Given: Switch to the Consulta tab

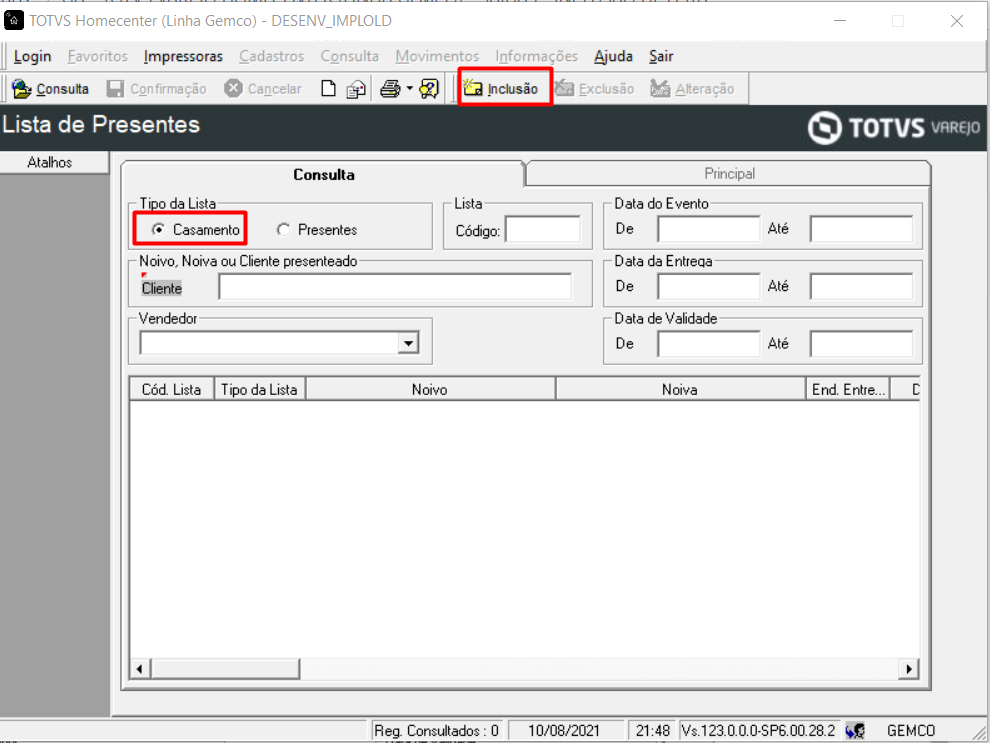Looking at the screenshot, I should pyautogui.click(x=323, y=174).
